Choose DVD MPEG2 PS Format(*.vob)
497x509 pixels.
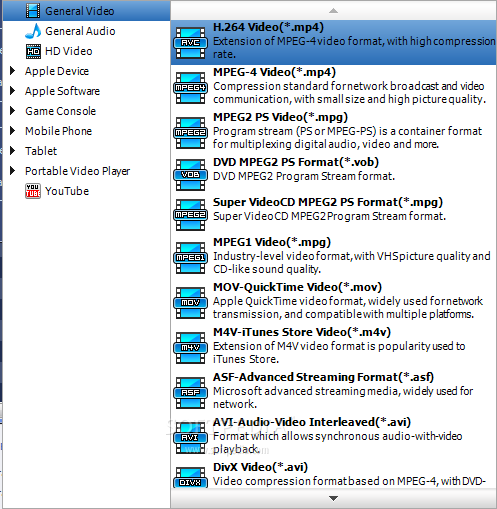pos(333,175)
